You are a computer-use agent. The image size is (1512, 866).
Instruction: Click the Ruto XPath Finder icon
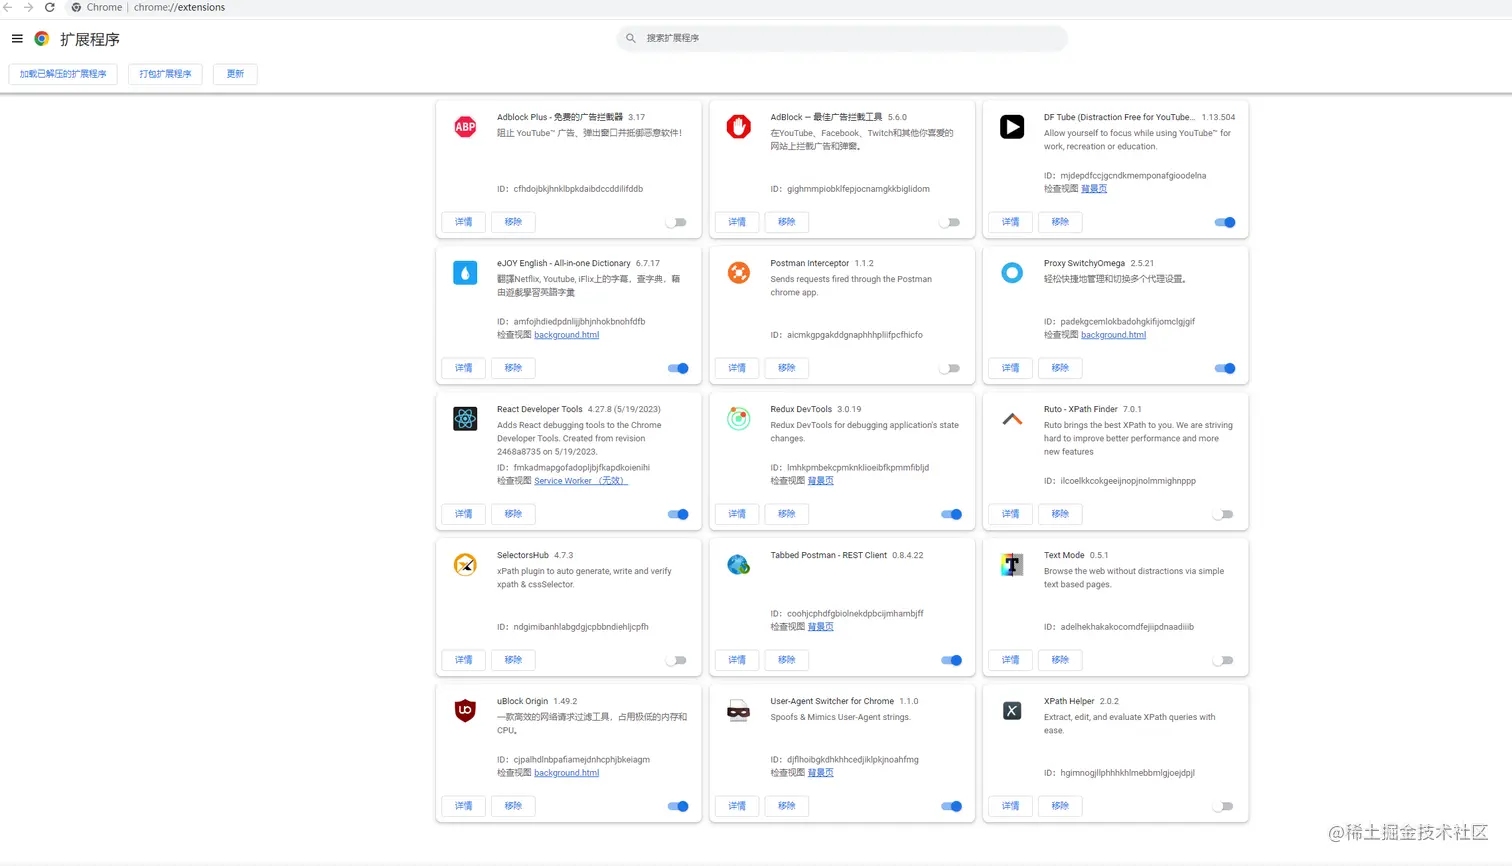click(1012, 419)
